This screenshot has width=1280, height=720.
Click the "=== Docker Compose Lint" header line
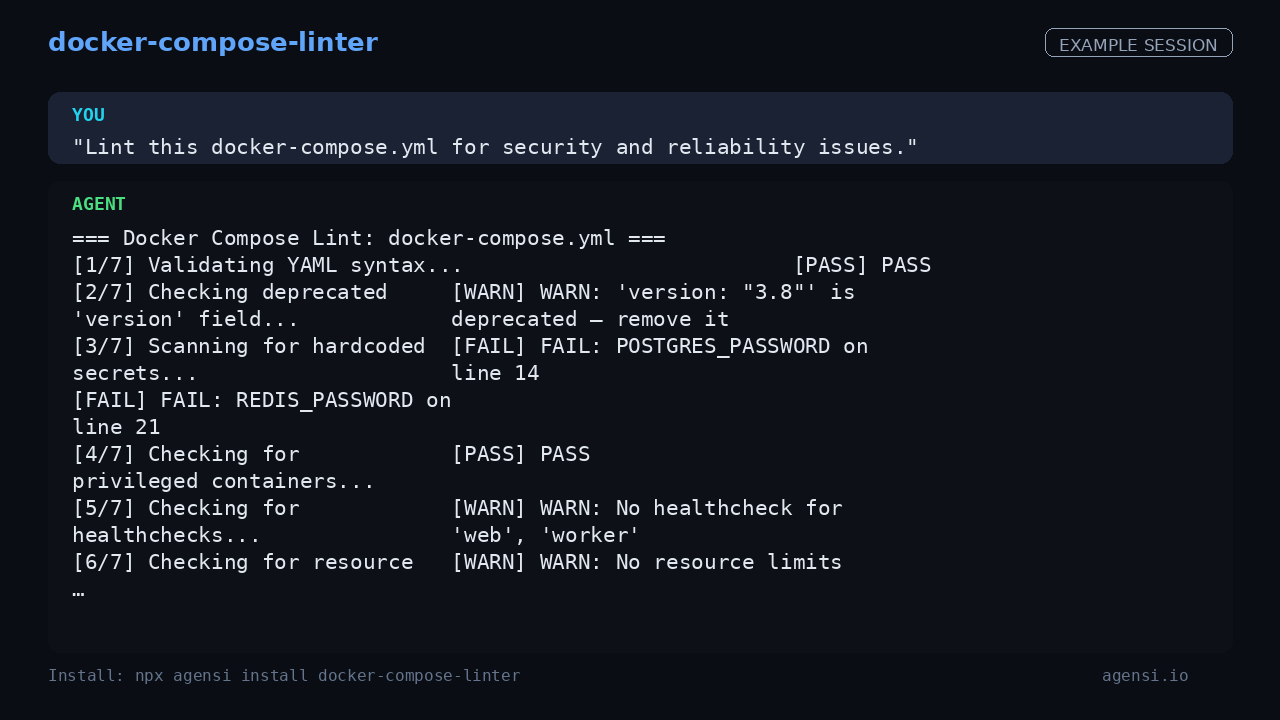[369, 238]
